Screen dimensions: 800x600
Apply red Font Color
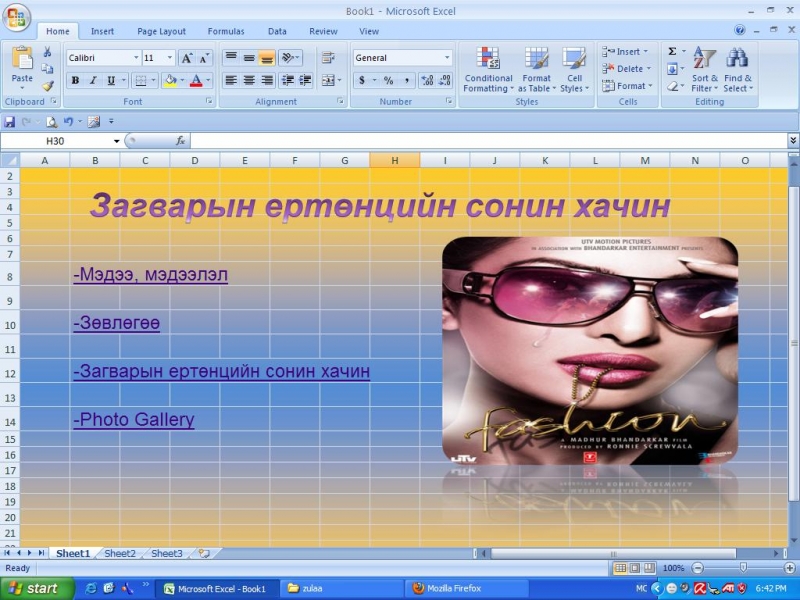coord(196,81)
